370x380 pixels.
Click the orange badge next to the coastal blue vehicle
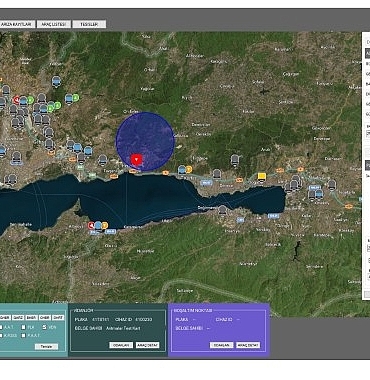pyautogui.click(x=189, y=169)
